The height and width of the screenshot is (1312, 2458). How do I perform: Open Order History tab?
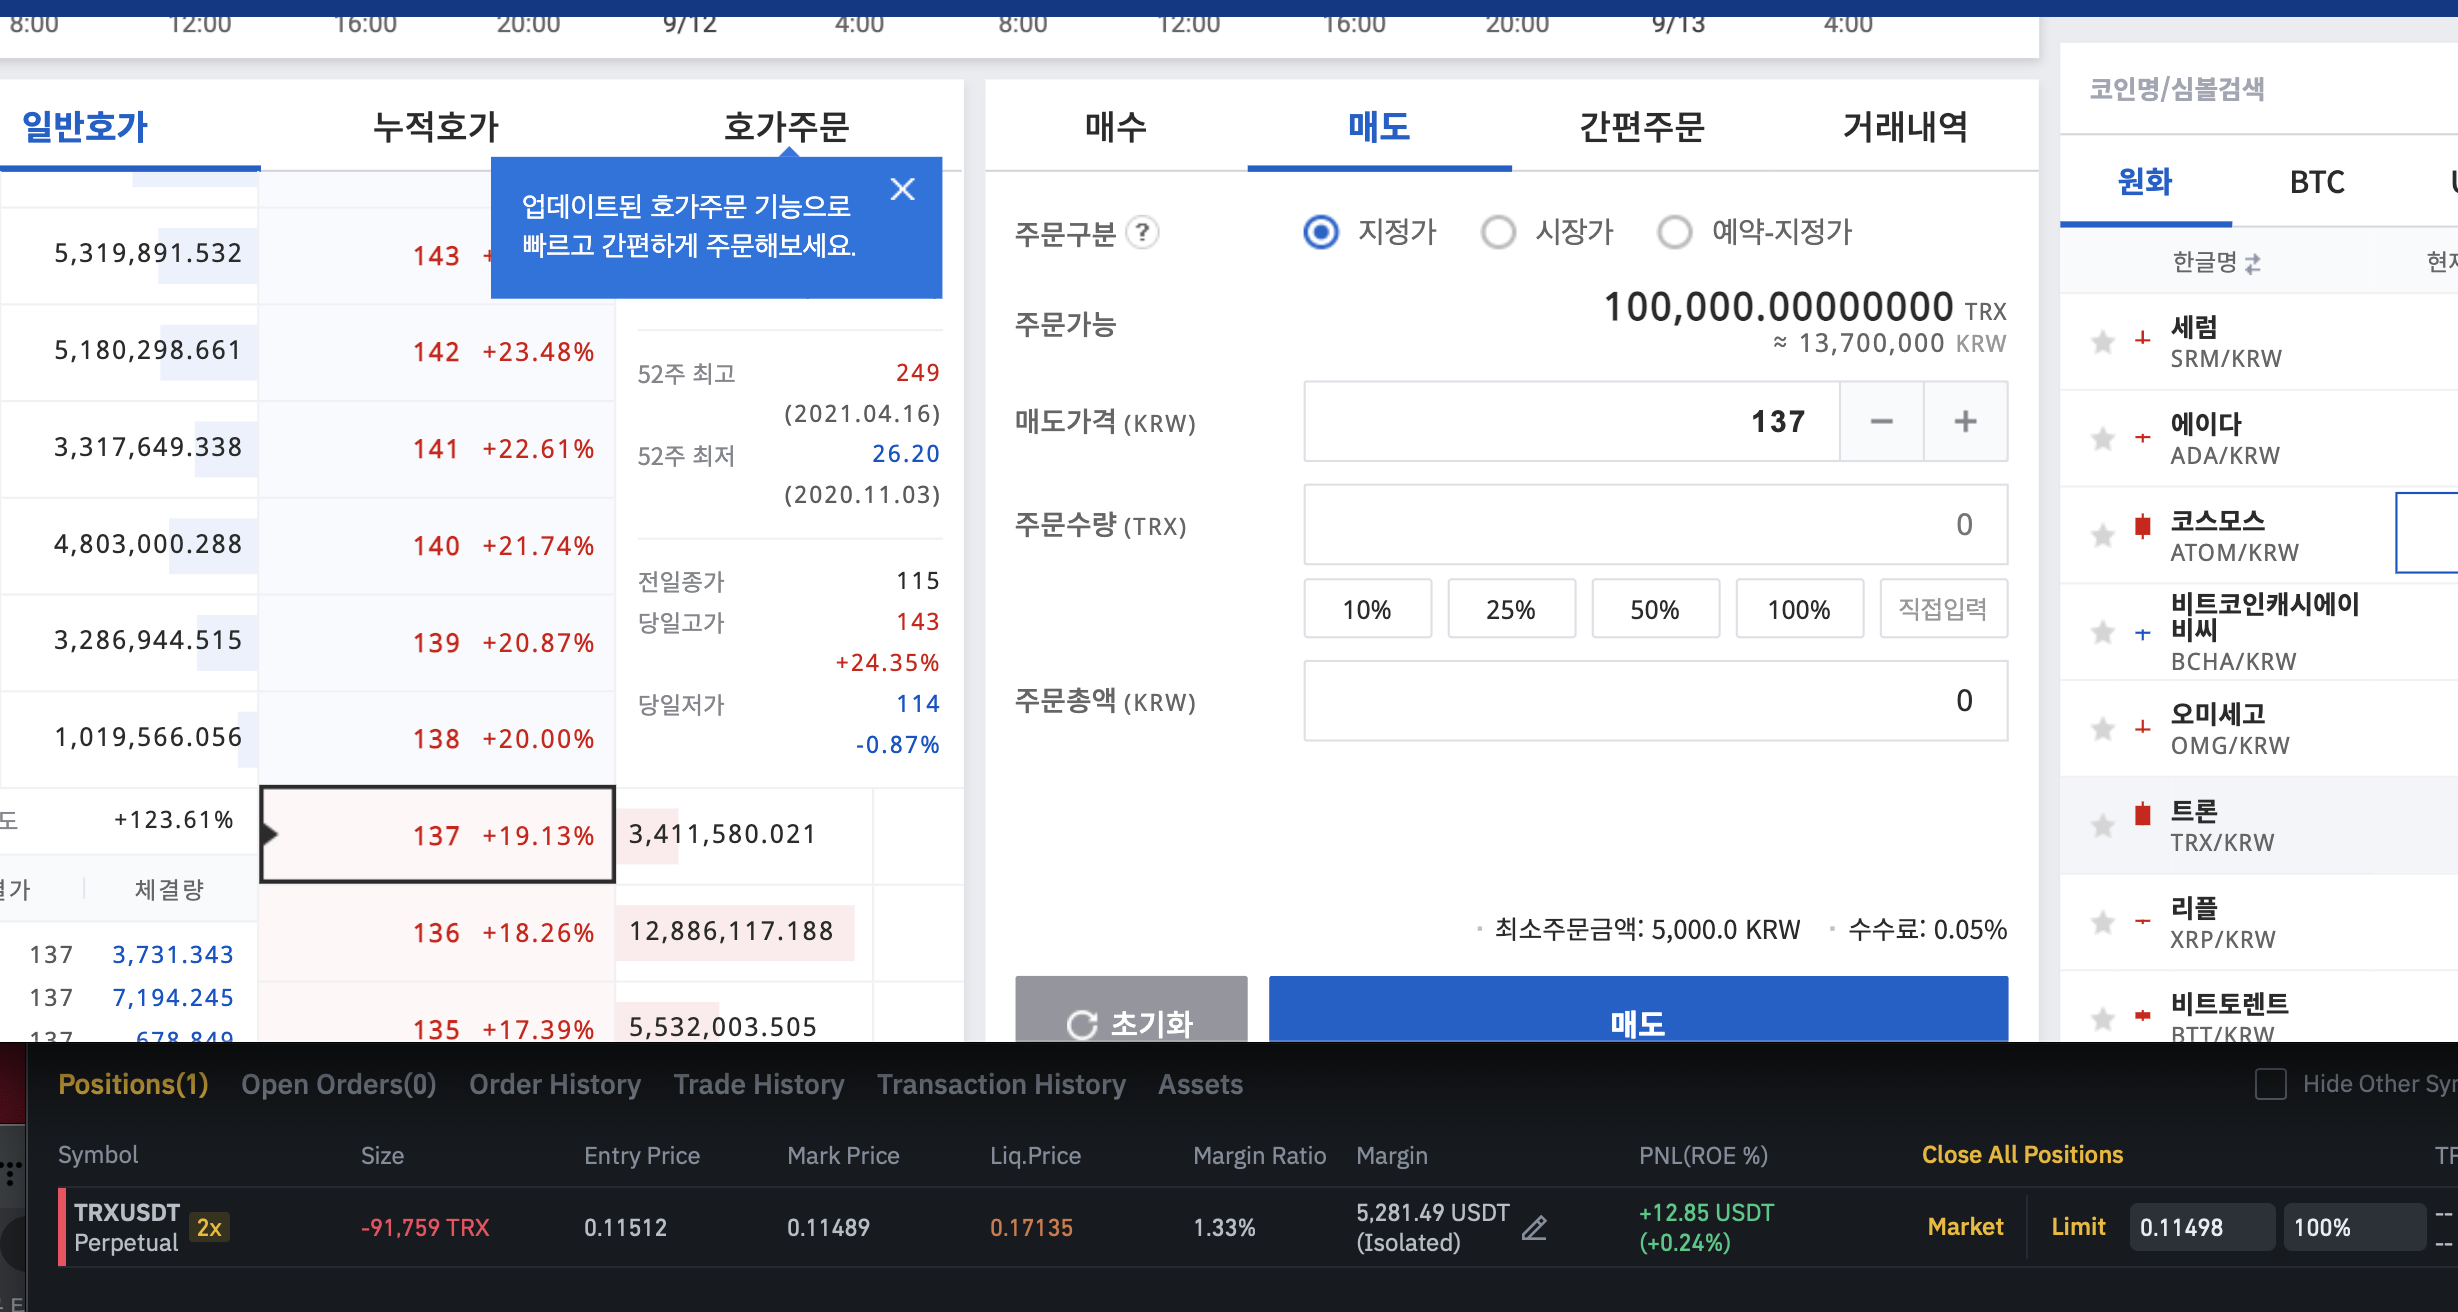point(555,1084)
